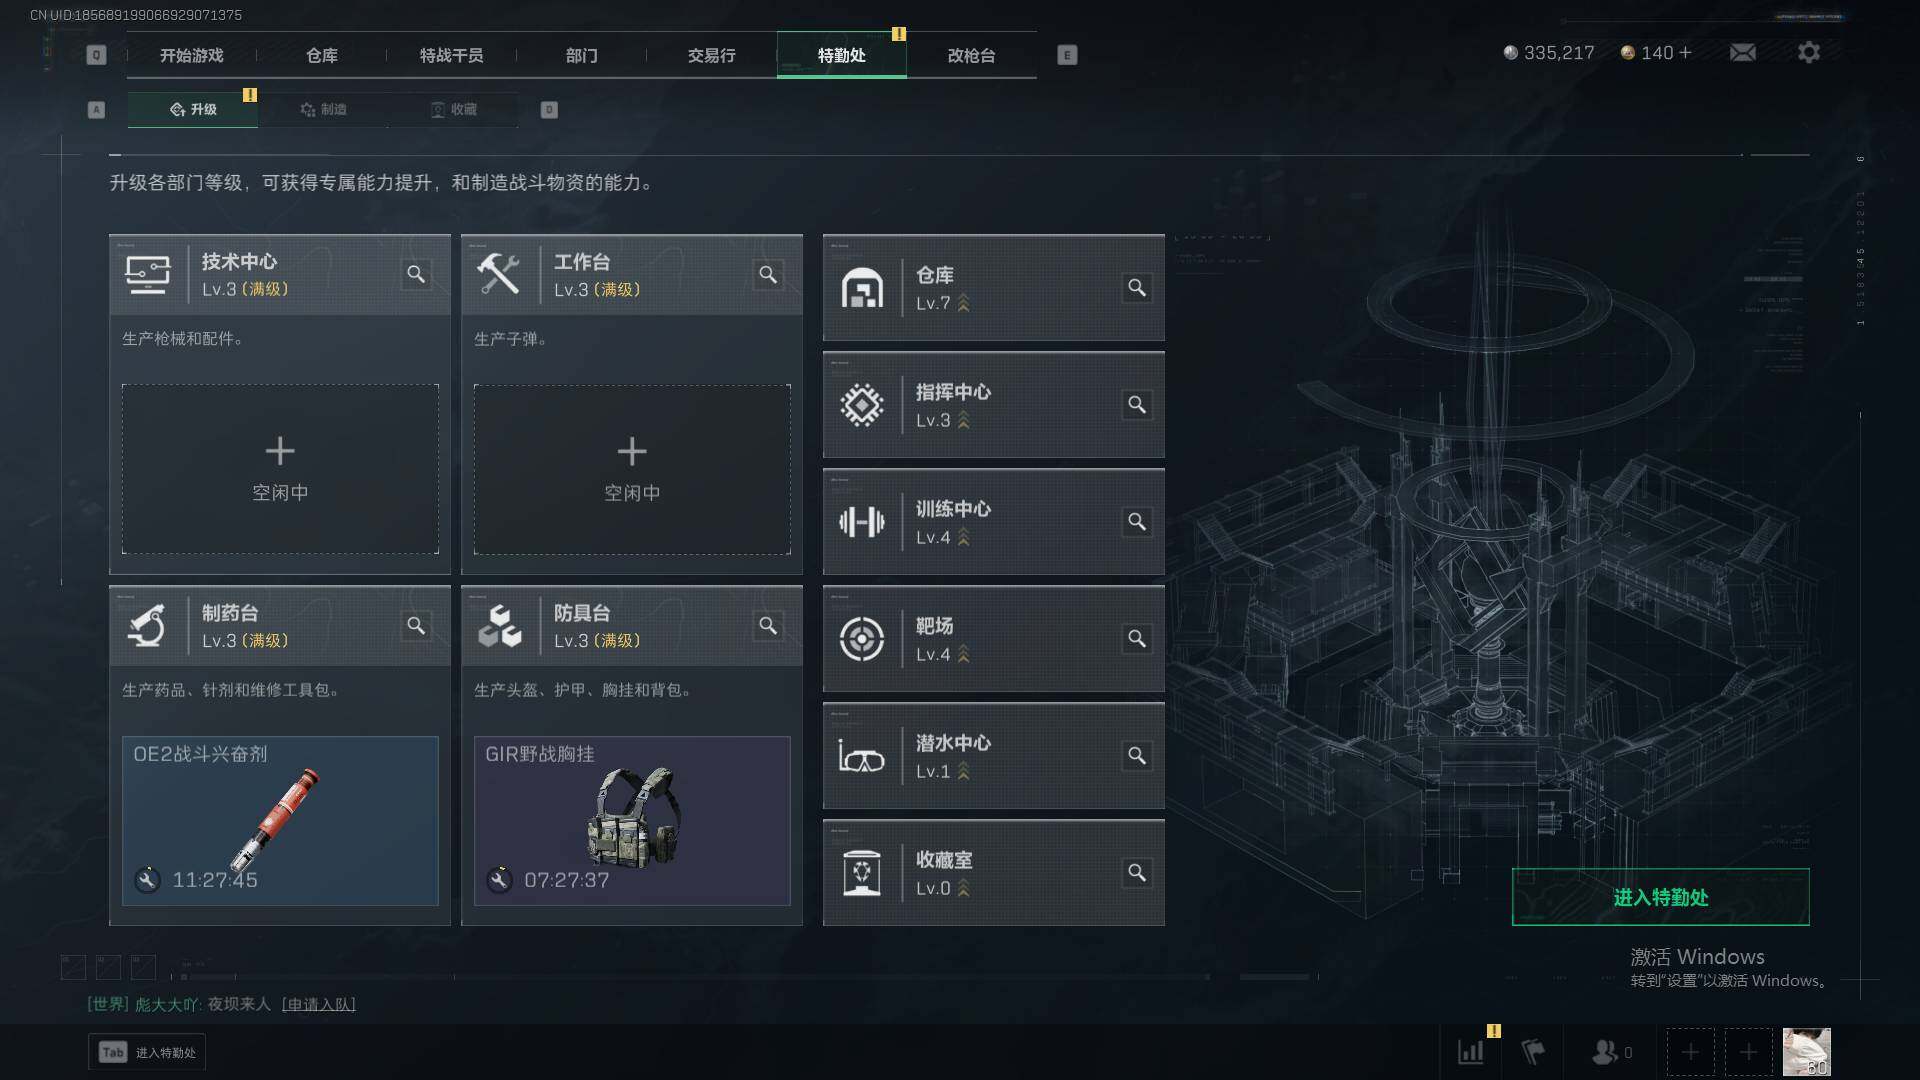
Task: Open the statistics bar chart icon
Action: pyautogui.click(x=1471, y=1052)
